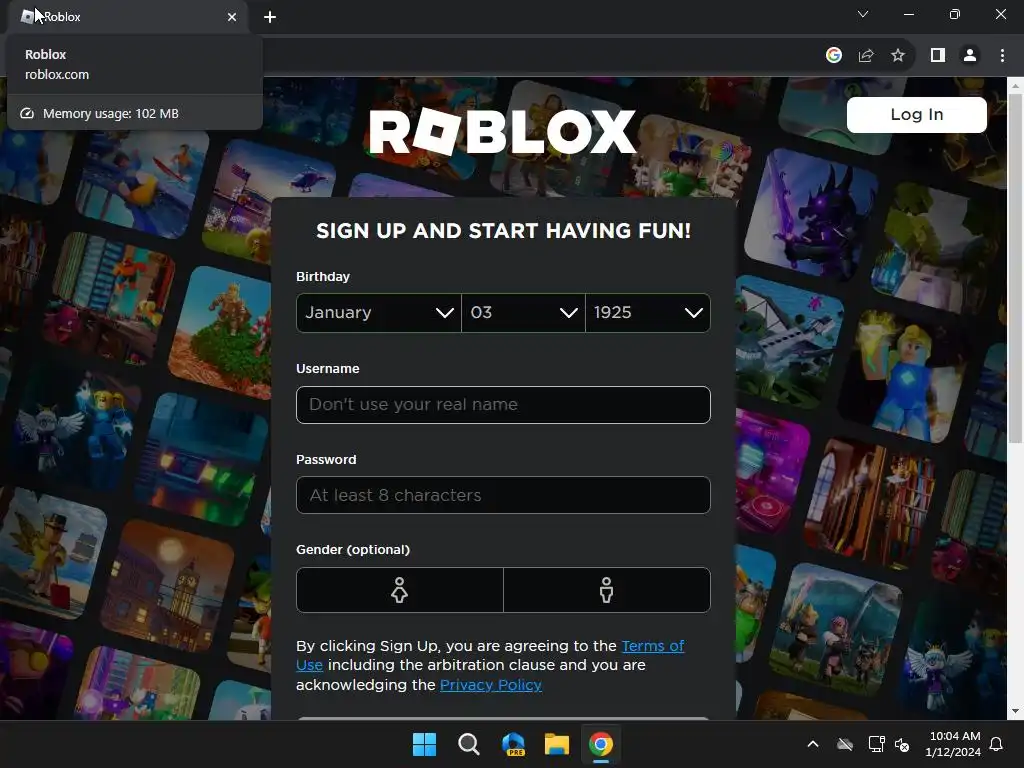Open the birthday month dropdown

click(x=379, y=313)
